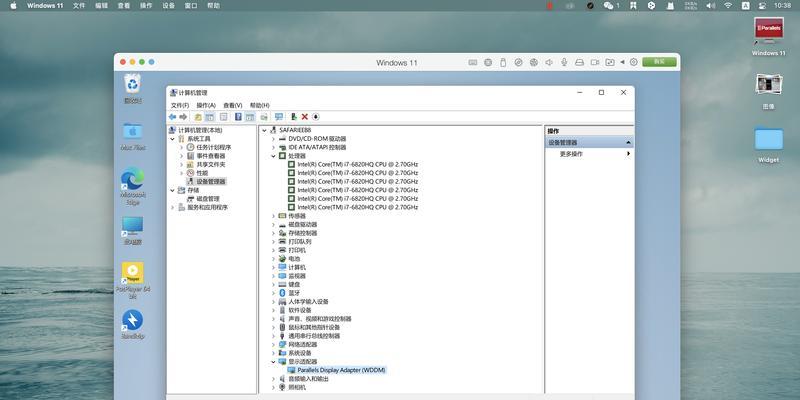Image resolution: width=800 pixels, height=400 pixels.
Task: Open Microsoft Edge desktop shortcut
Action: 133,186
